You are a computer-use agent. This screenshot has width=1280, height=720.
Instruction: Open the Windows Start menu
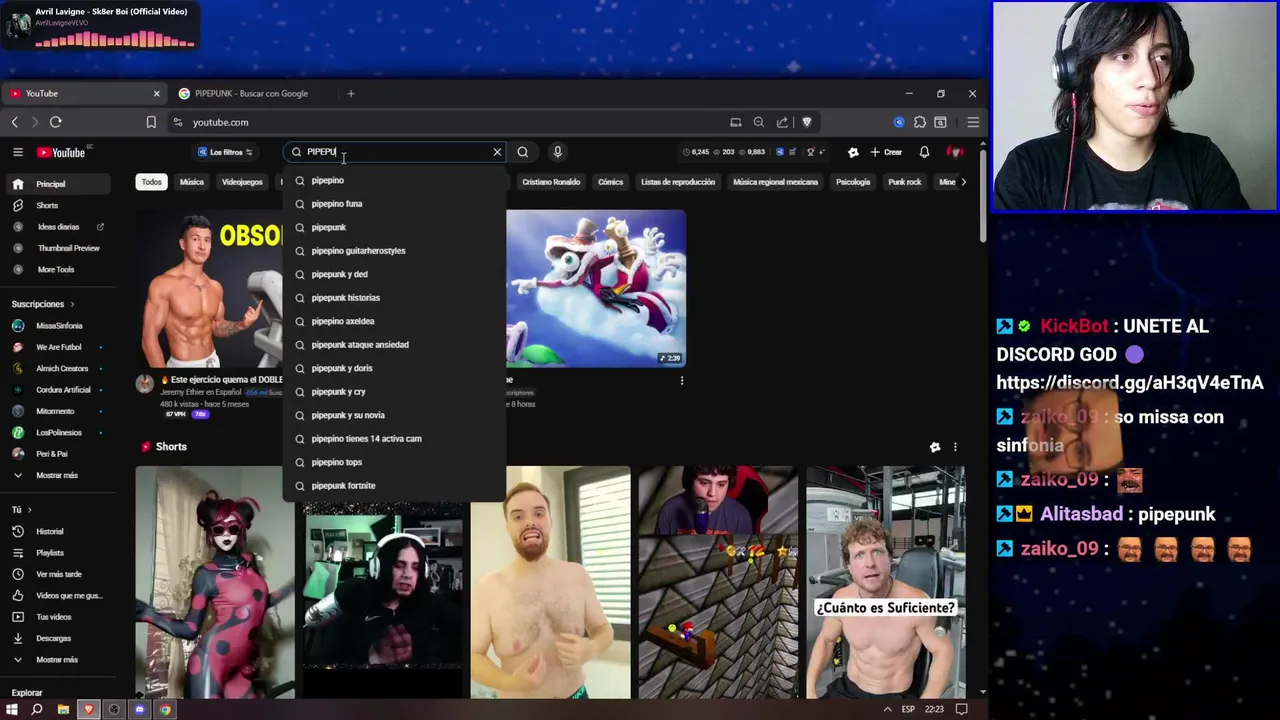coord(12,709)
